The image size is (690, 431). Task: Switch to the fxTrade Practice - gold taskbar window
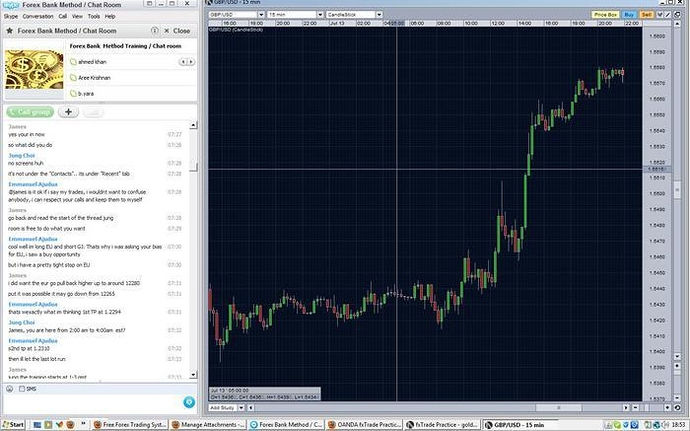click(442, 425)
